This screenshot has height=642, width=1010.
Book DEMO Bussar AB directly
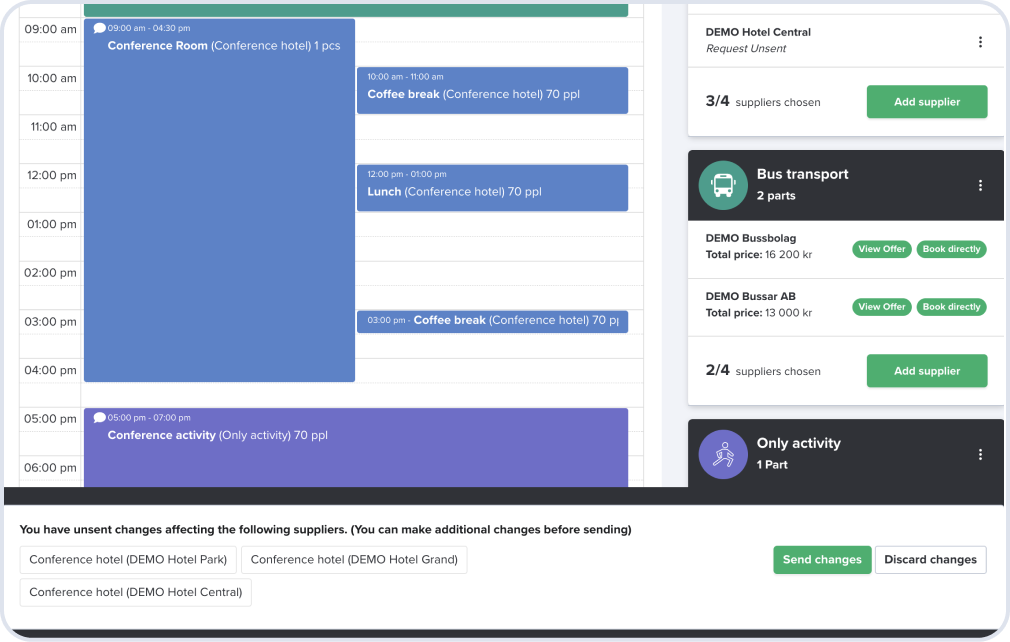(x=951, y=307)
